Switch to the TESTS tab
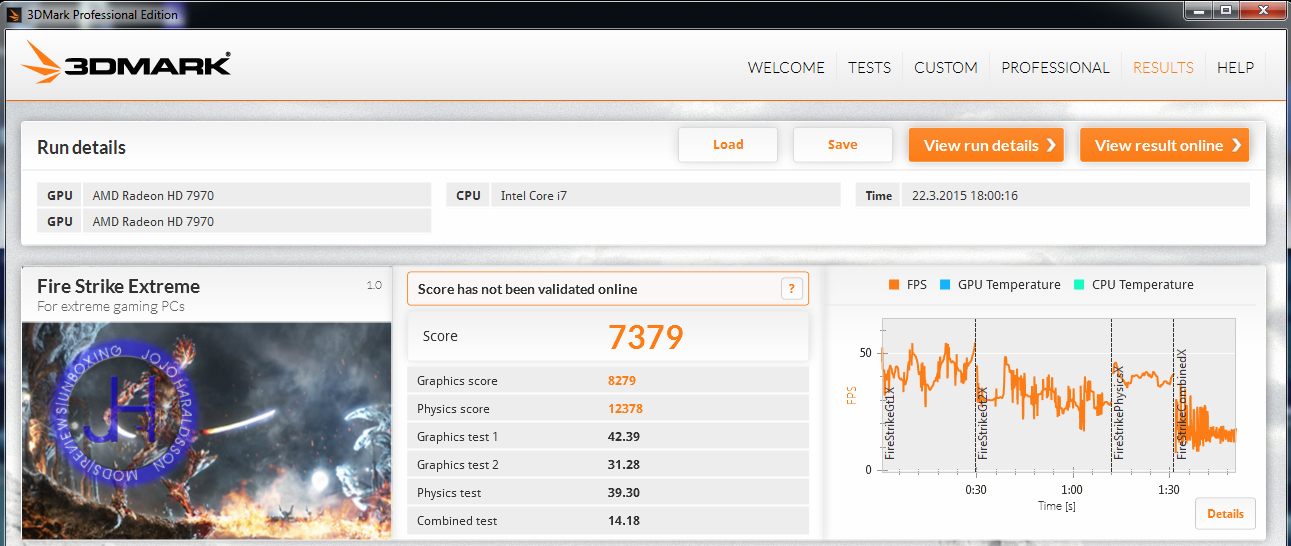Screen dimensions: 1291x546 point(869,68)
